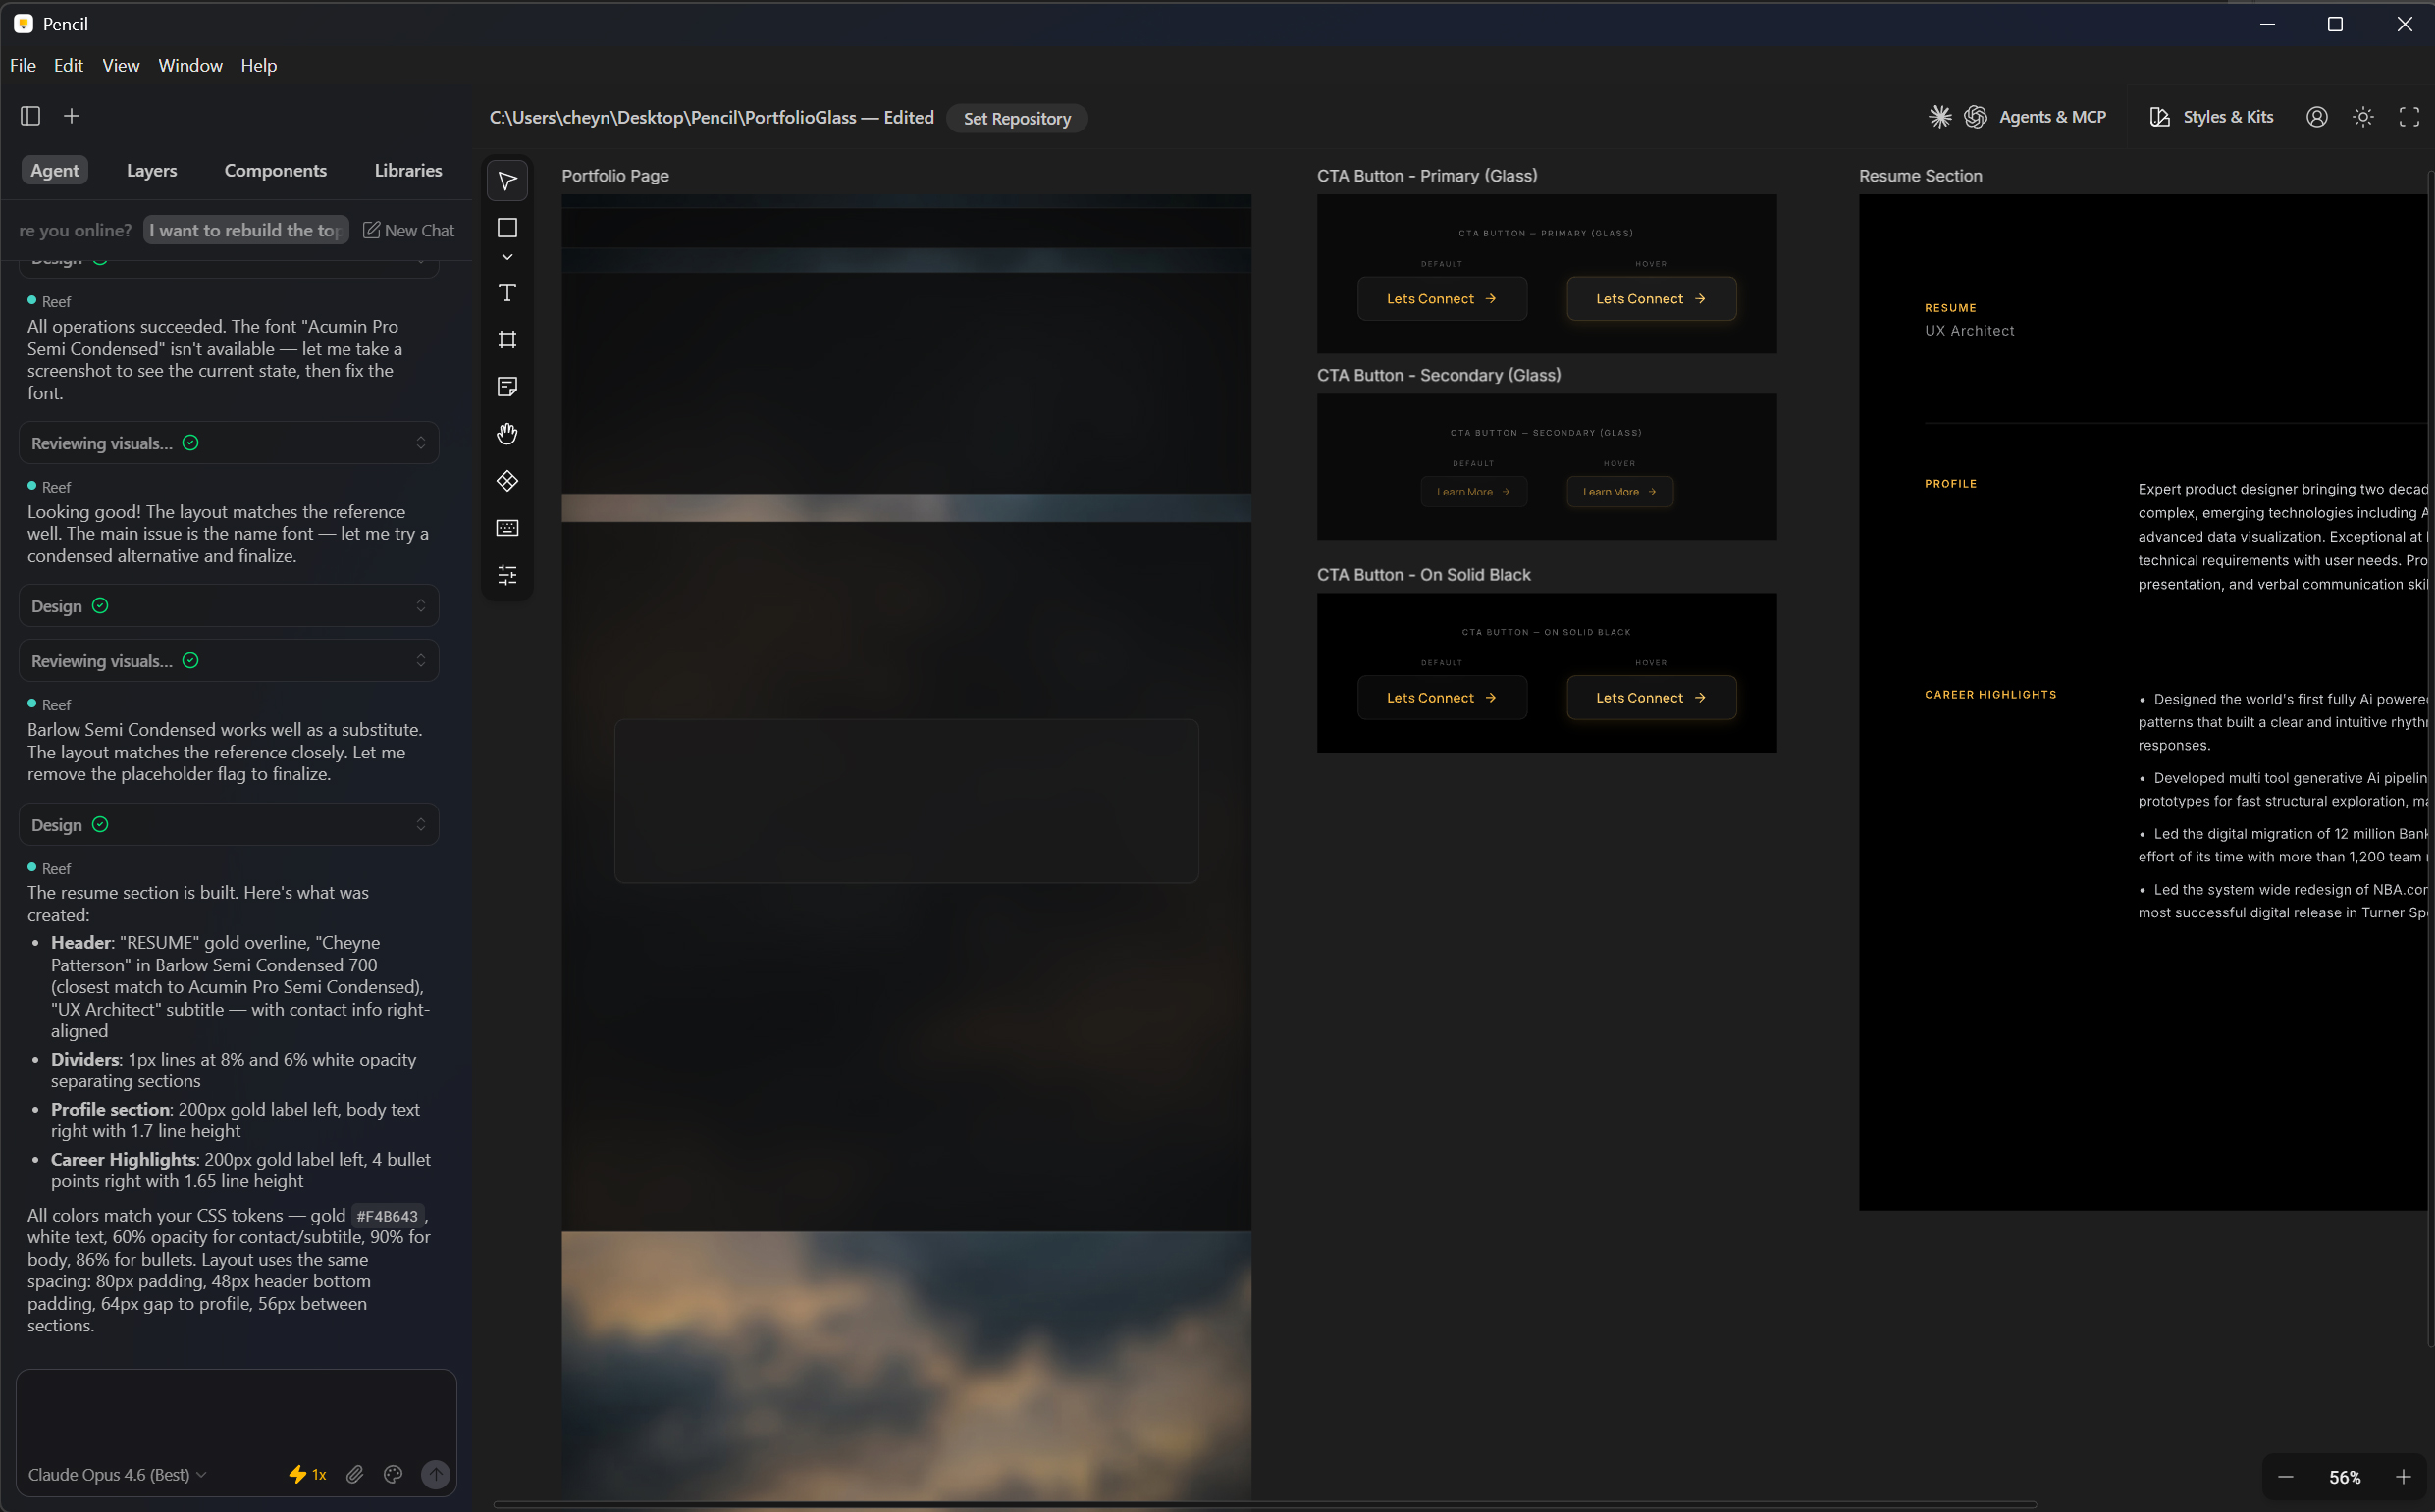This screenshot has width=2435, height=1512.
Task: Click the Set Repository button
Action: [1016, 118]
